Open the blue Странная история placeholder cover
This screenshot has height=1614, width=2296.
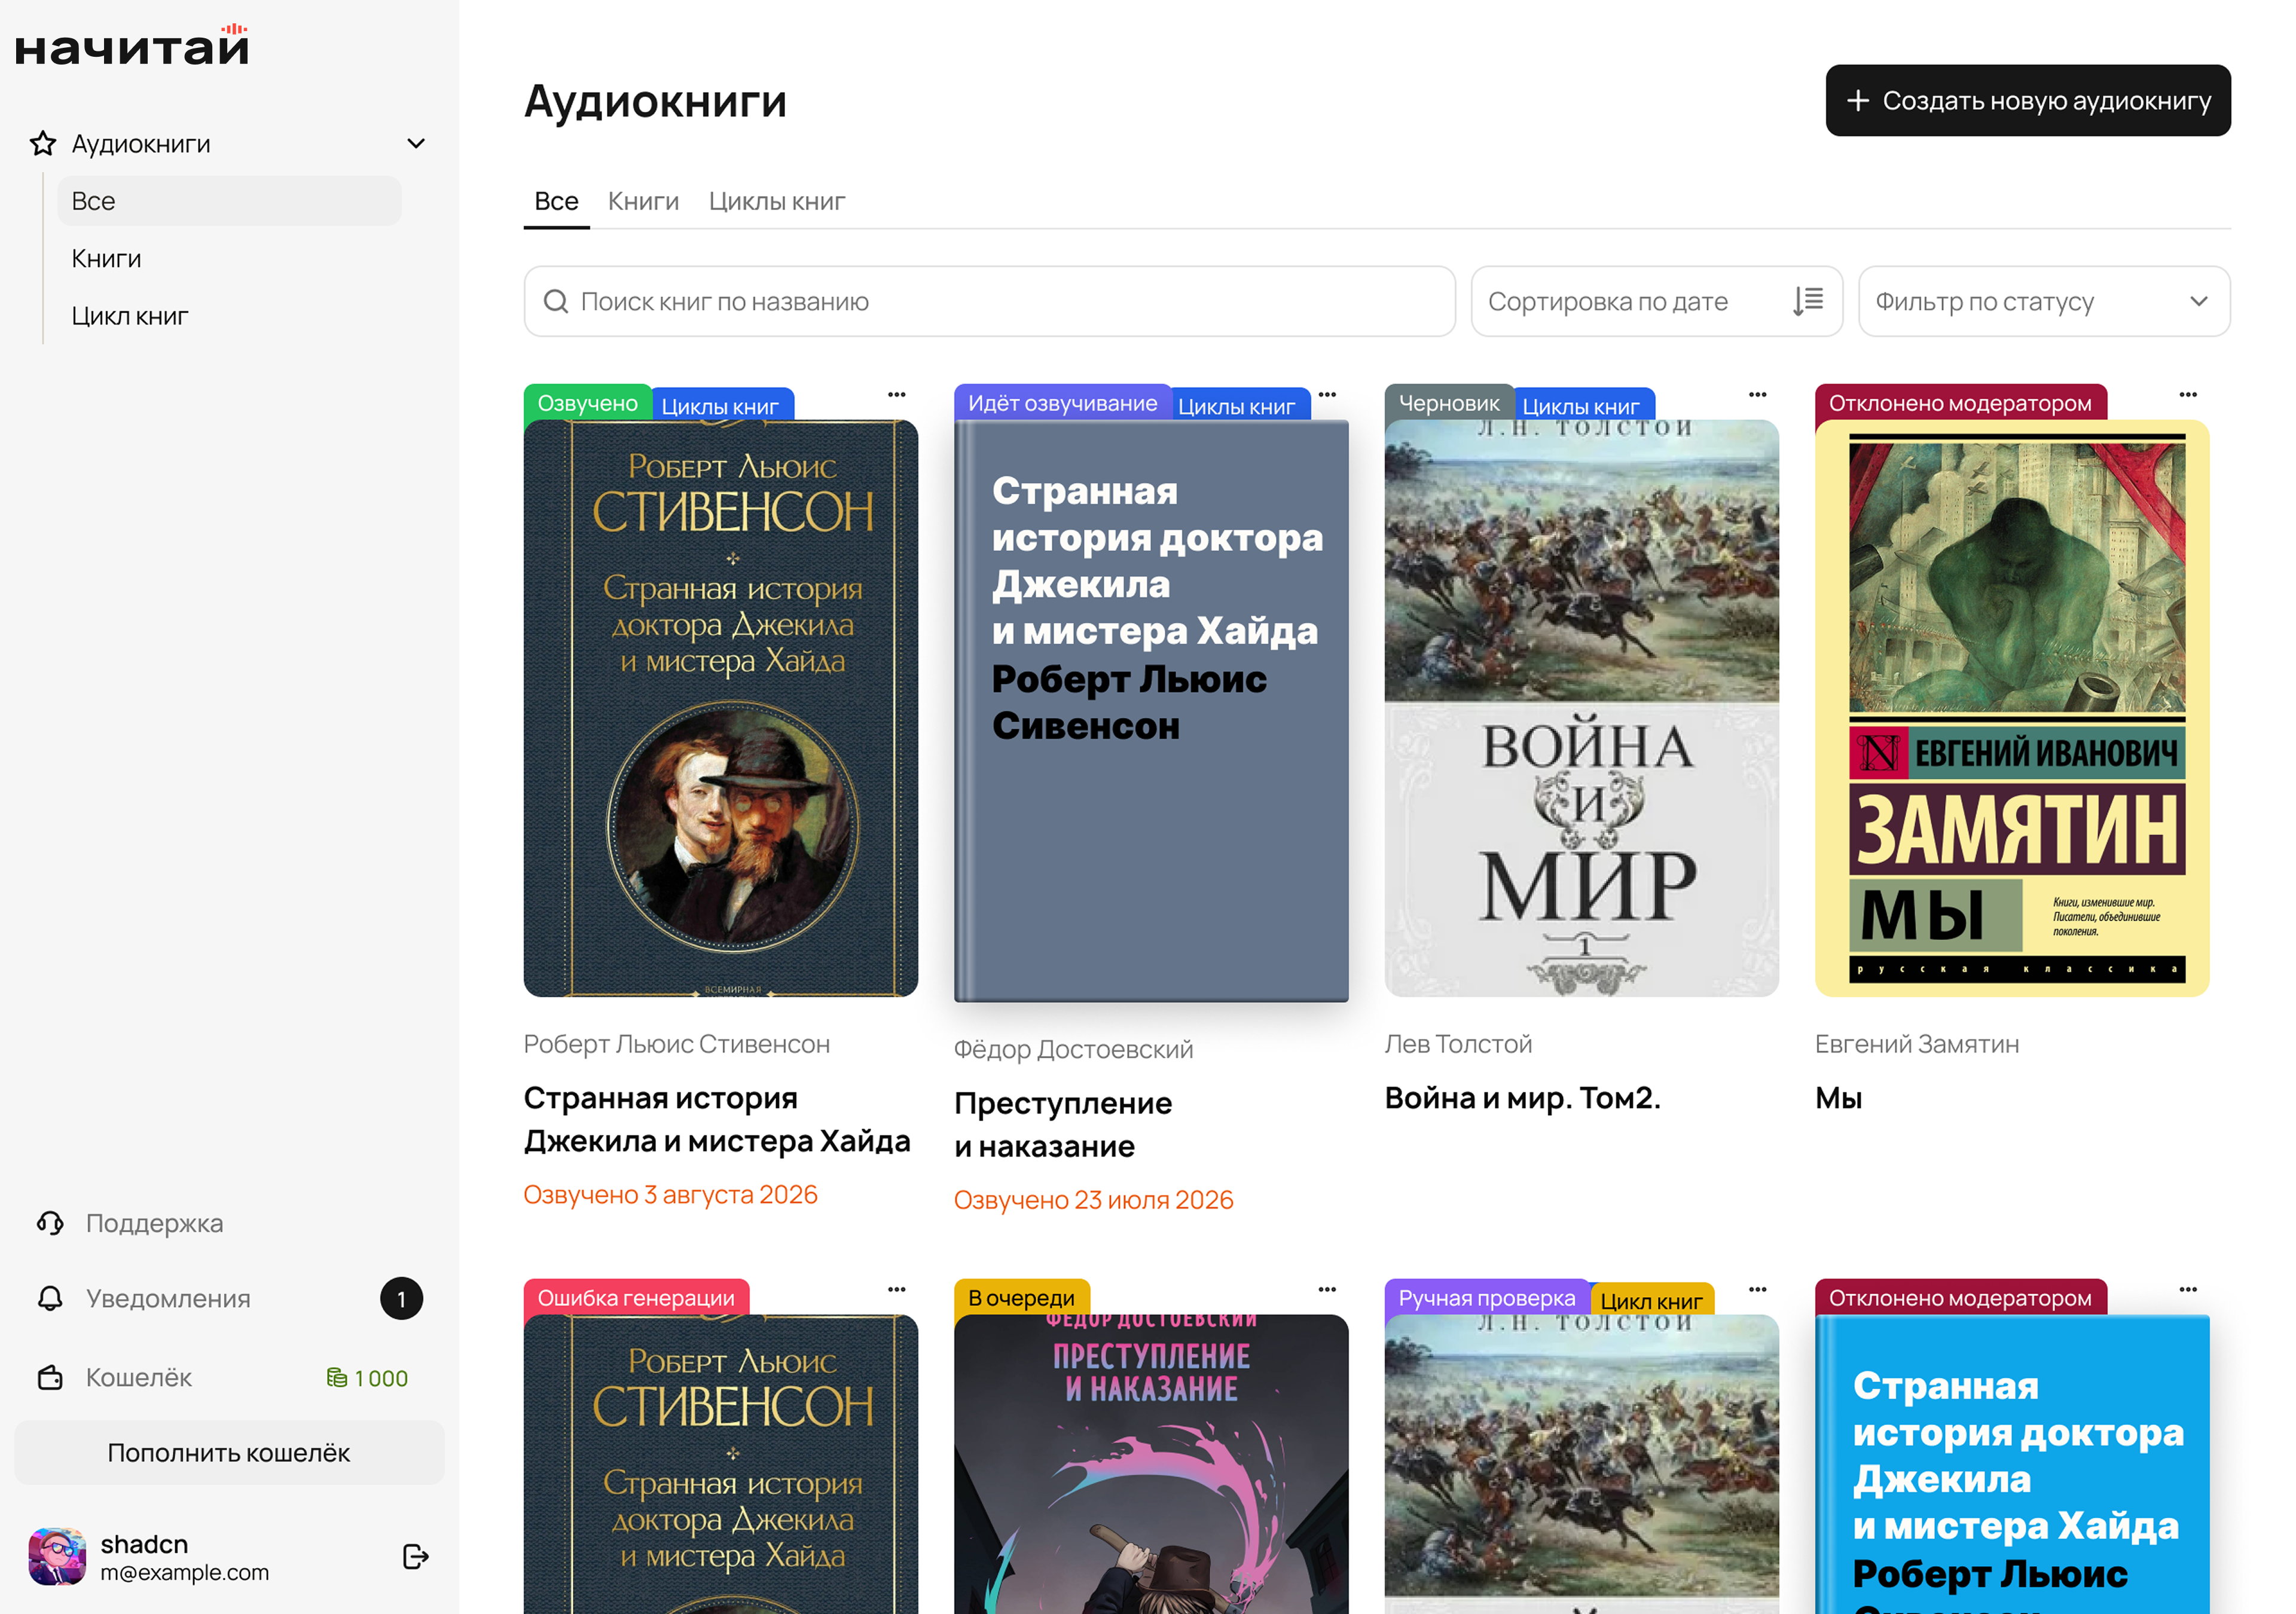pyautogui.click(x=2012, y=1464)
